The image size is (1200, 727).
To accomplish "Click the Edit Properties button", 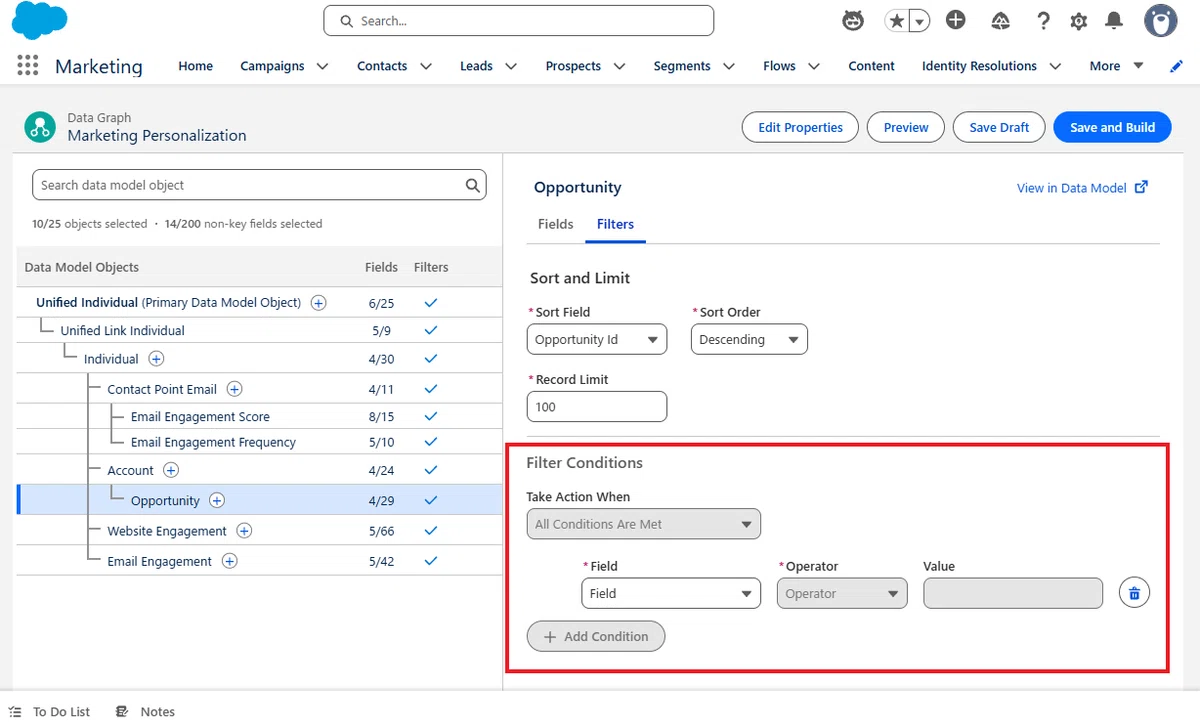I will [x=800, y=127].
